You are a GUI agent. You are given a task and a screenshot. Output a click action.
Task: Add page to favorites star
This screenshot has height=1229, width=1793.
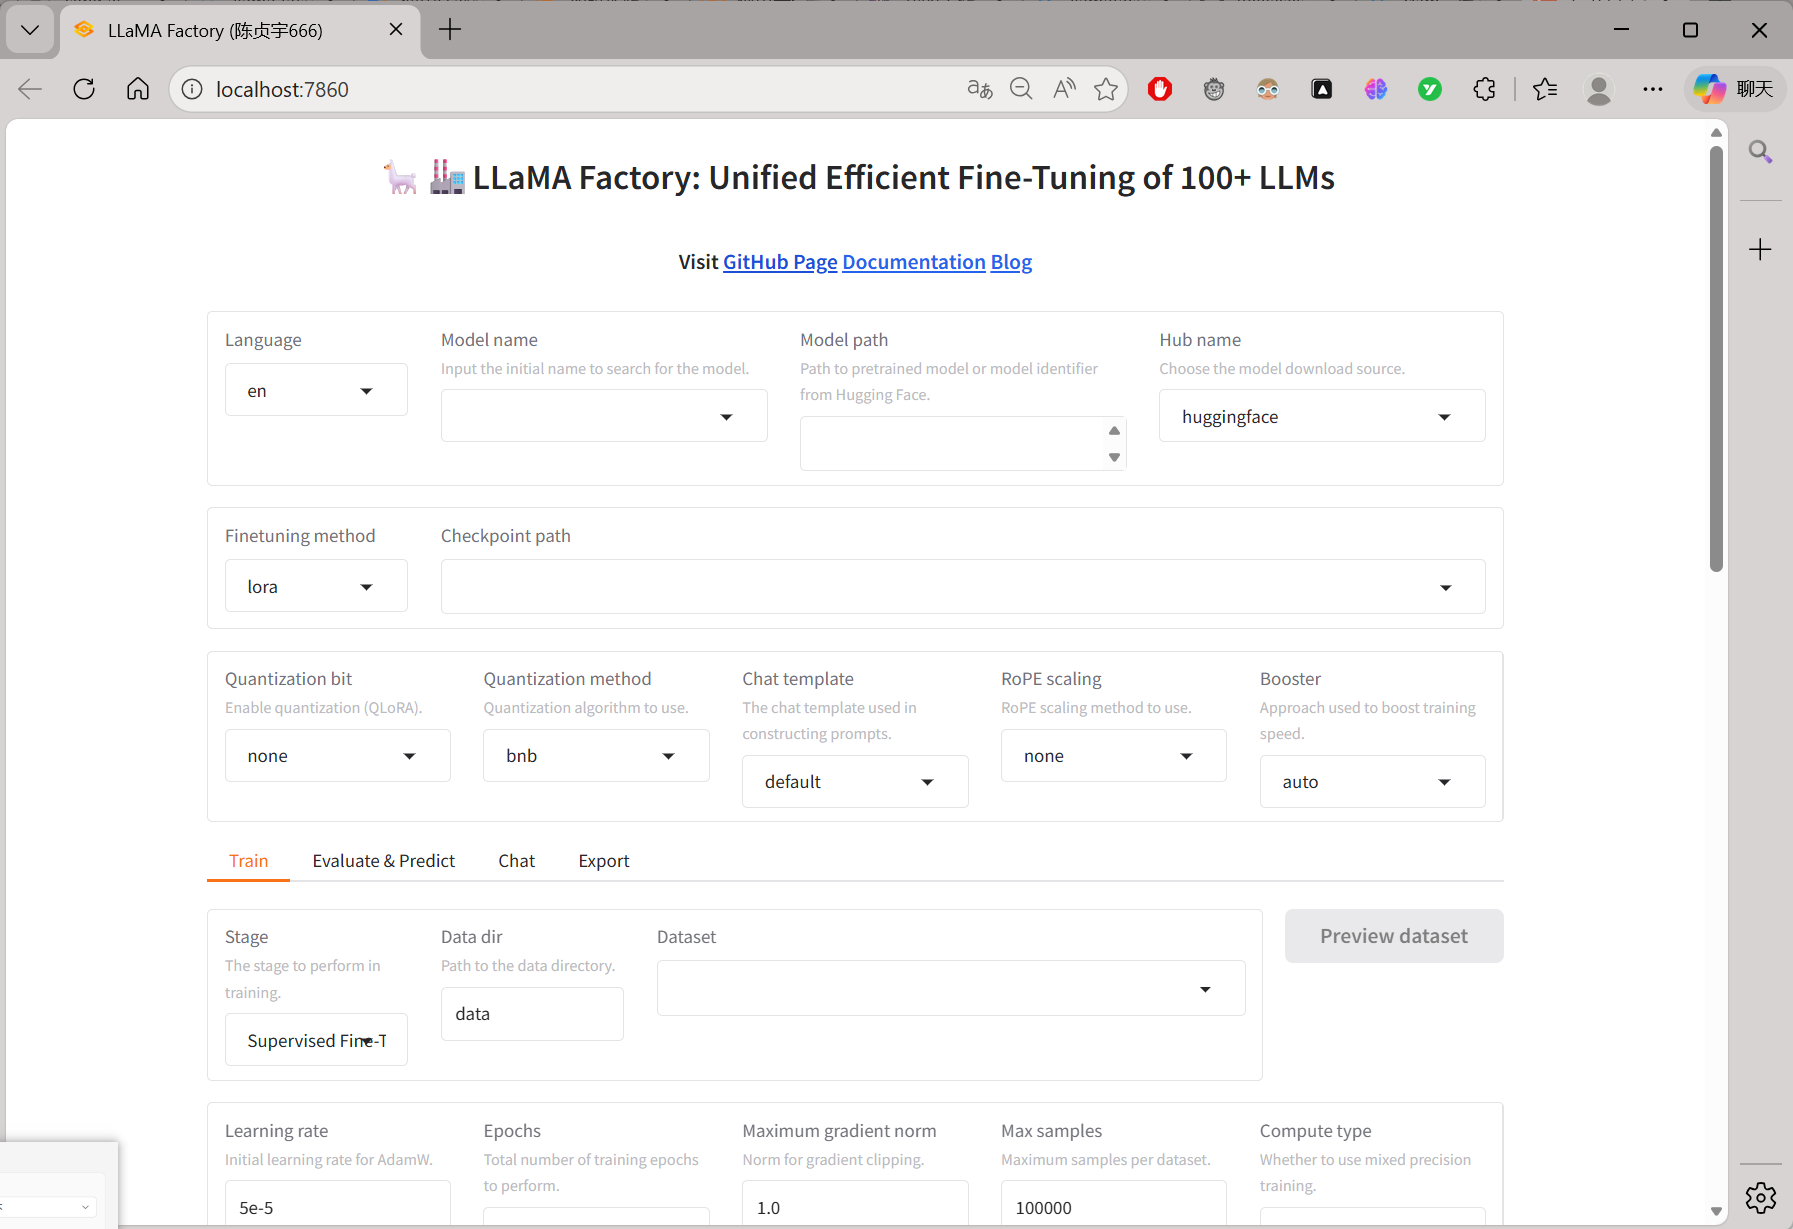coord(1106,89)
